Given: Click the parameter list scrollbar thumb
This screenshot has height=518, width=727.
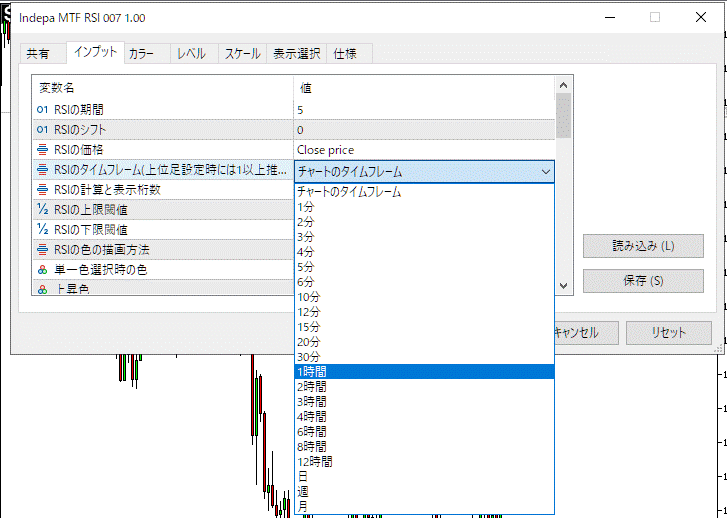Looking at the screenshot, I should pos(563,115).
